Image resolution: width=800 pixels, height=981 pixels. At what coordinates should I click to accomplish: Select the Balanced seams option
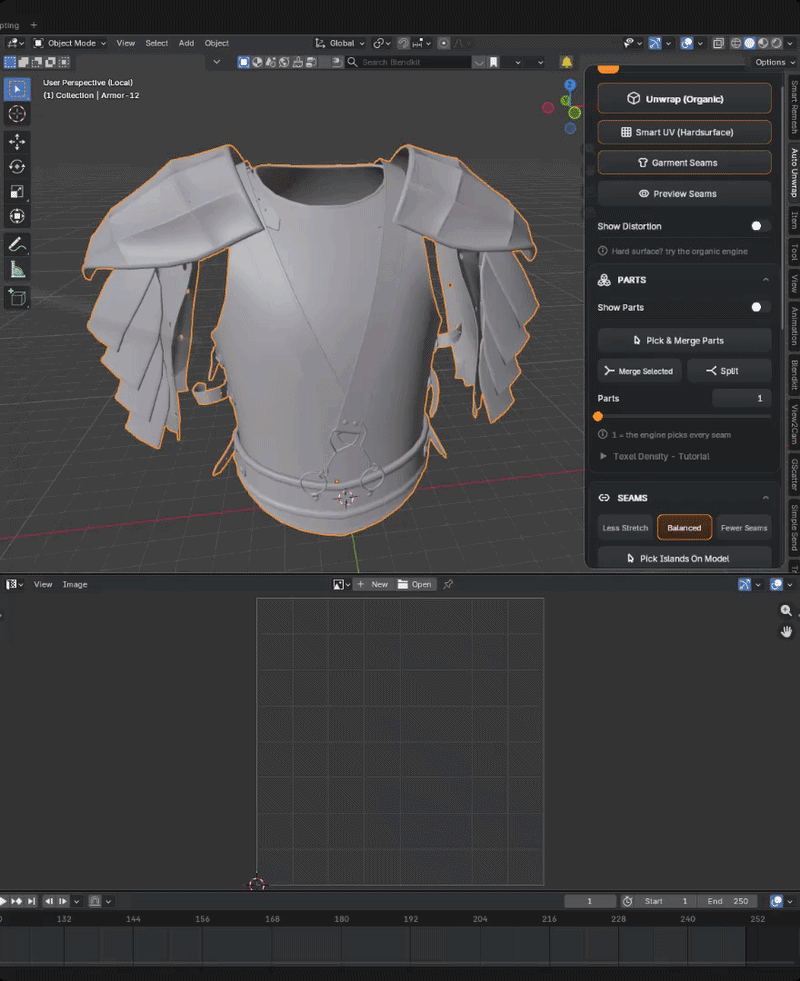(x=684, y=527)
